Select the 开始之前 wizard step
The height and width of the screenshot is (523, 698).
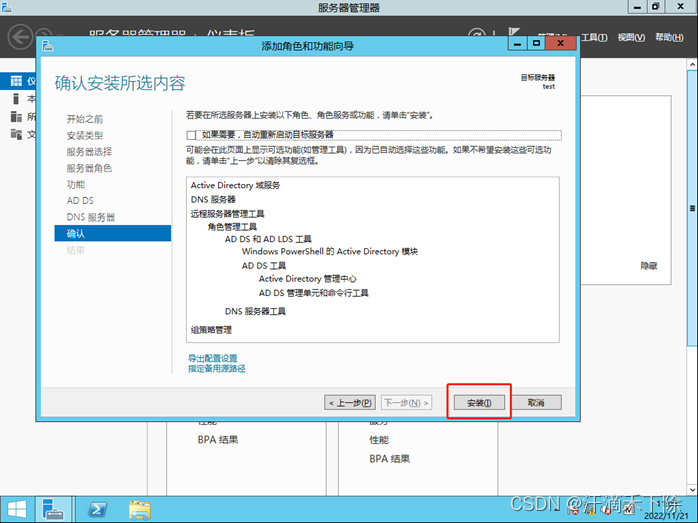(x=85, y=119)
